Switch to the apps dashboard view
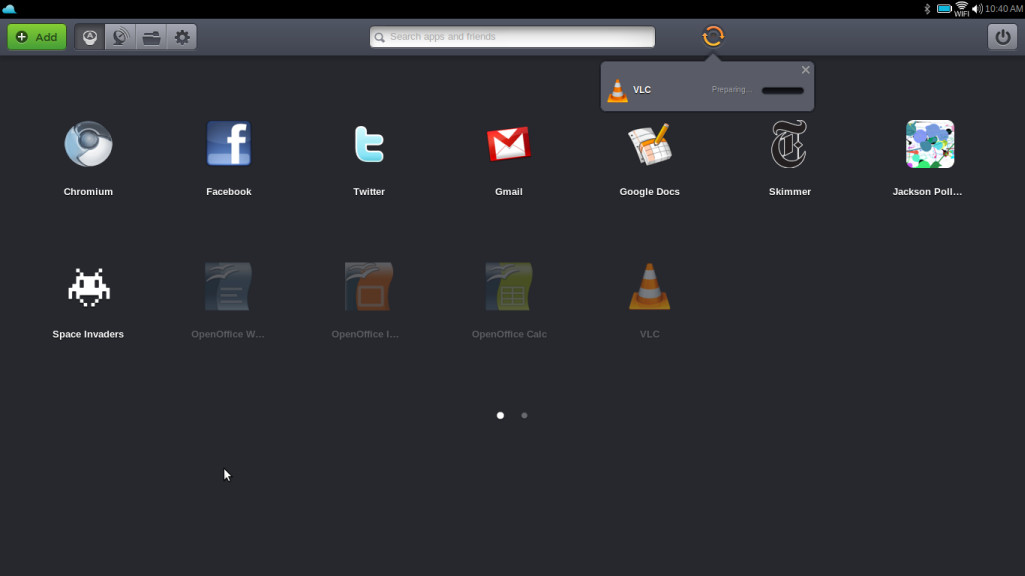The height and width of the screenshot is (576, 1025). click(x=90, y=37)
